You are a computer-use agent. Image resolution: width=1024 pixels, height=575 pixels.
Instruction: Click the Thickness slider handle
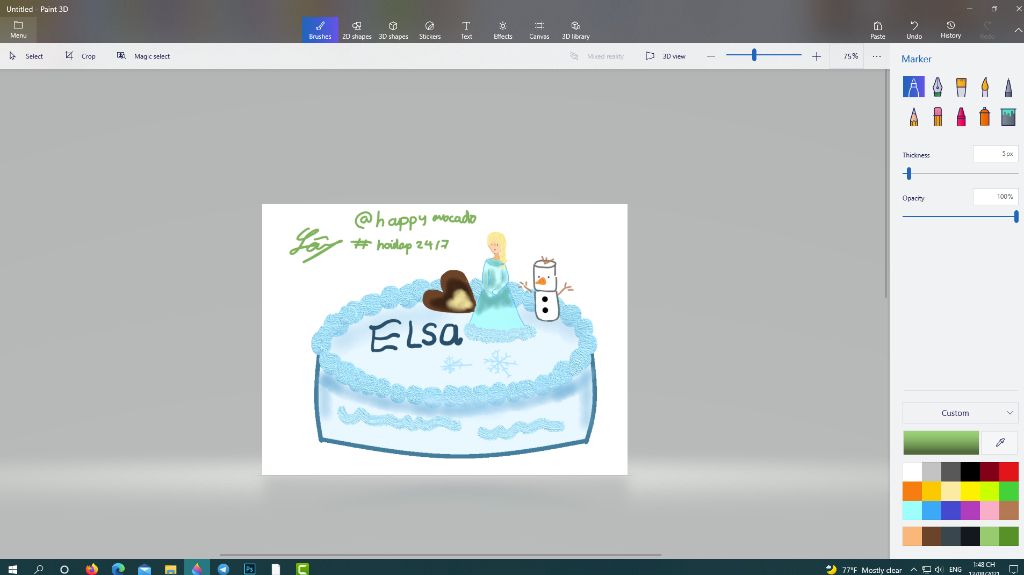tap(908, 173)
